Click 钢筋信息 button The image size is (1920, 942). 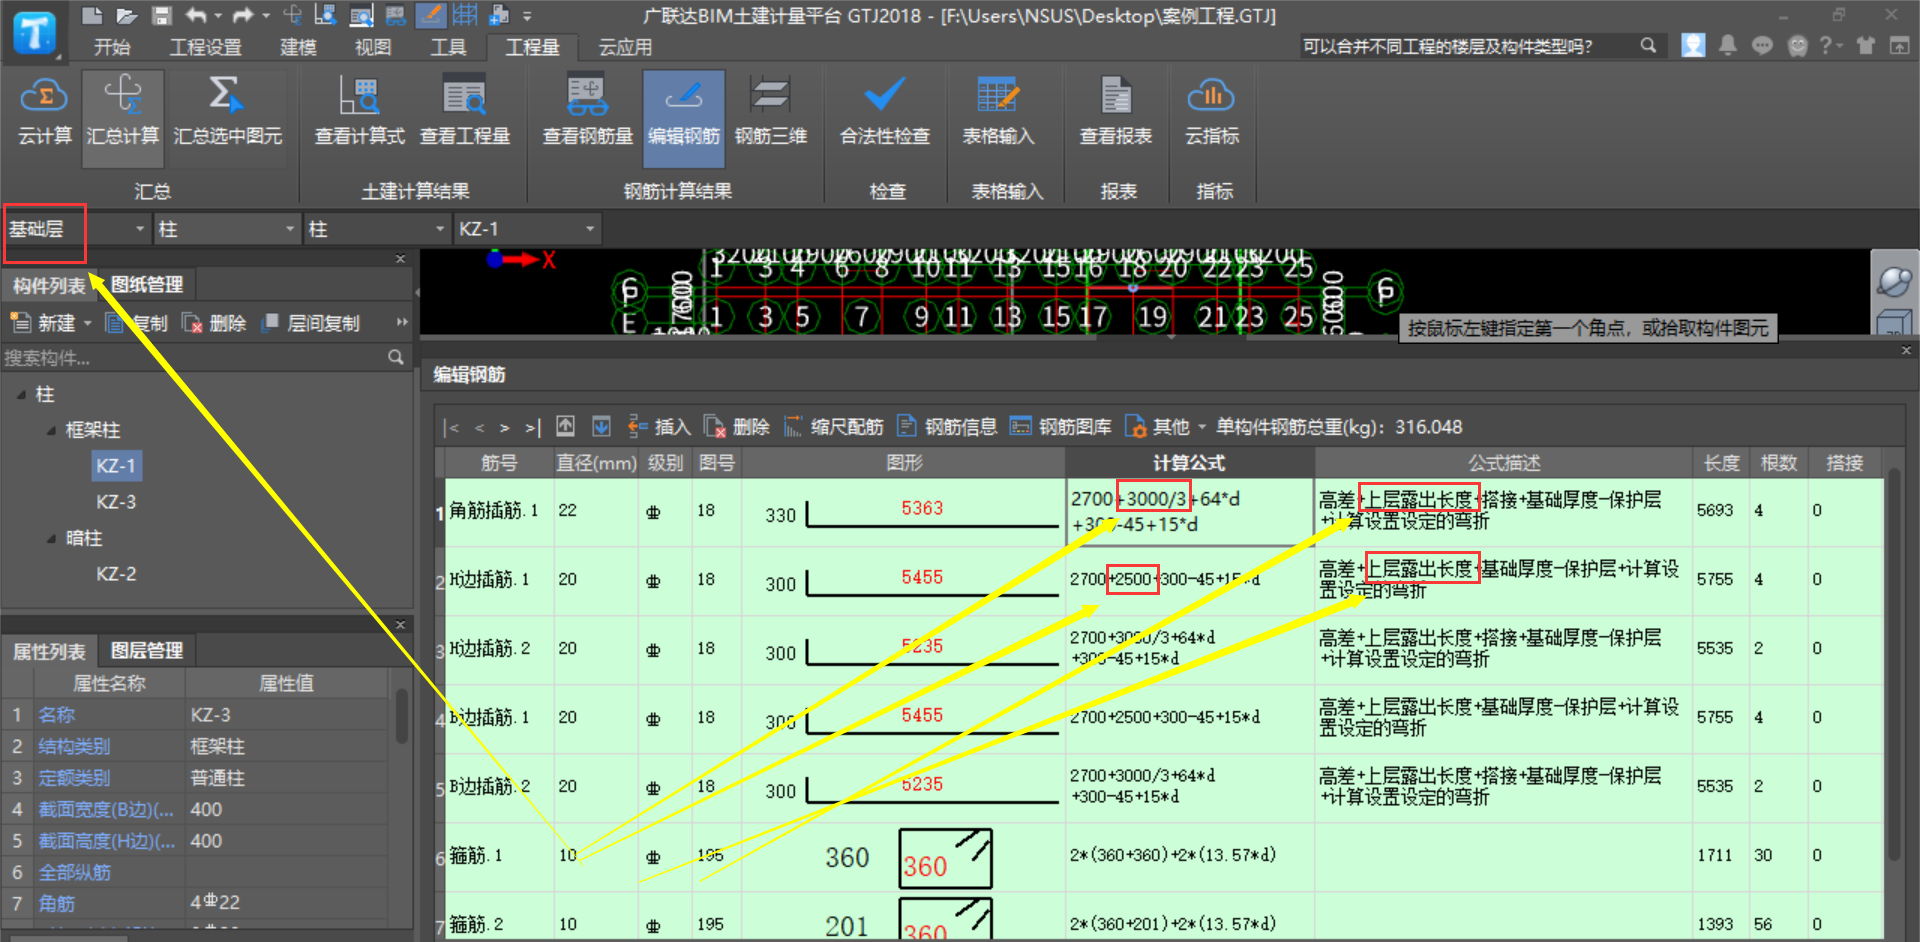point(948,427)
